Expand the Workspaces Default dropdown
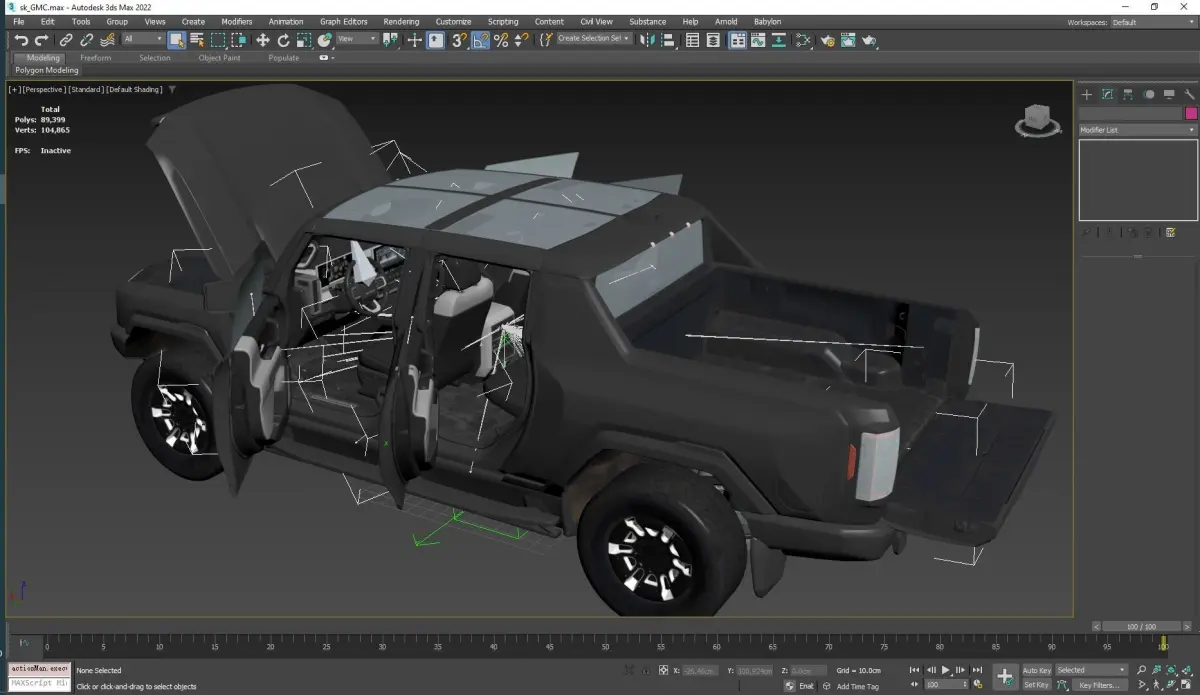1200x695 pixels. pyautogui.click(x=1152, y=22)
